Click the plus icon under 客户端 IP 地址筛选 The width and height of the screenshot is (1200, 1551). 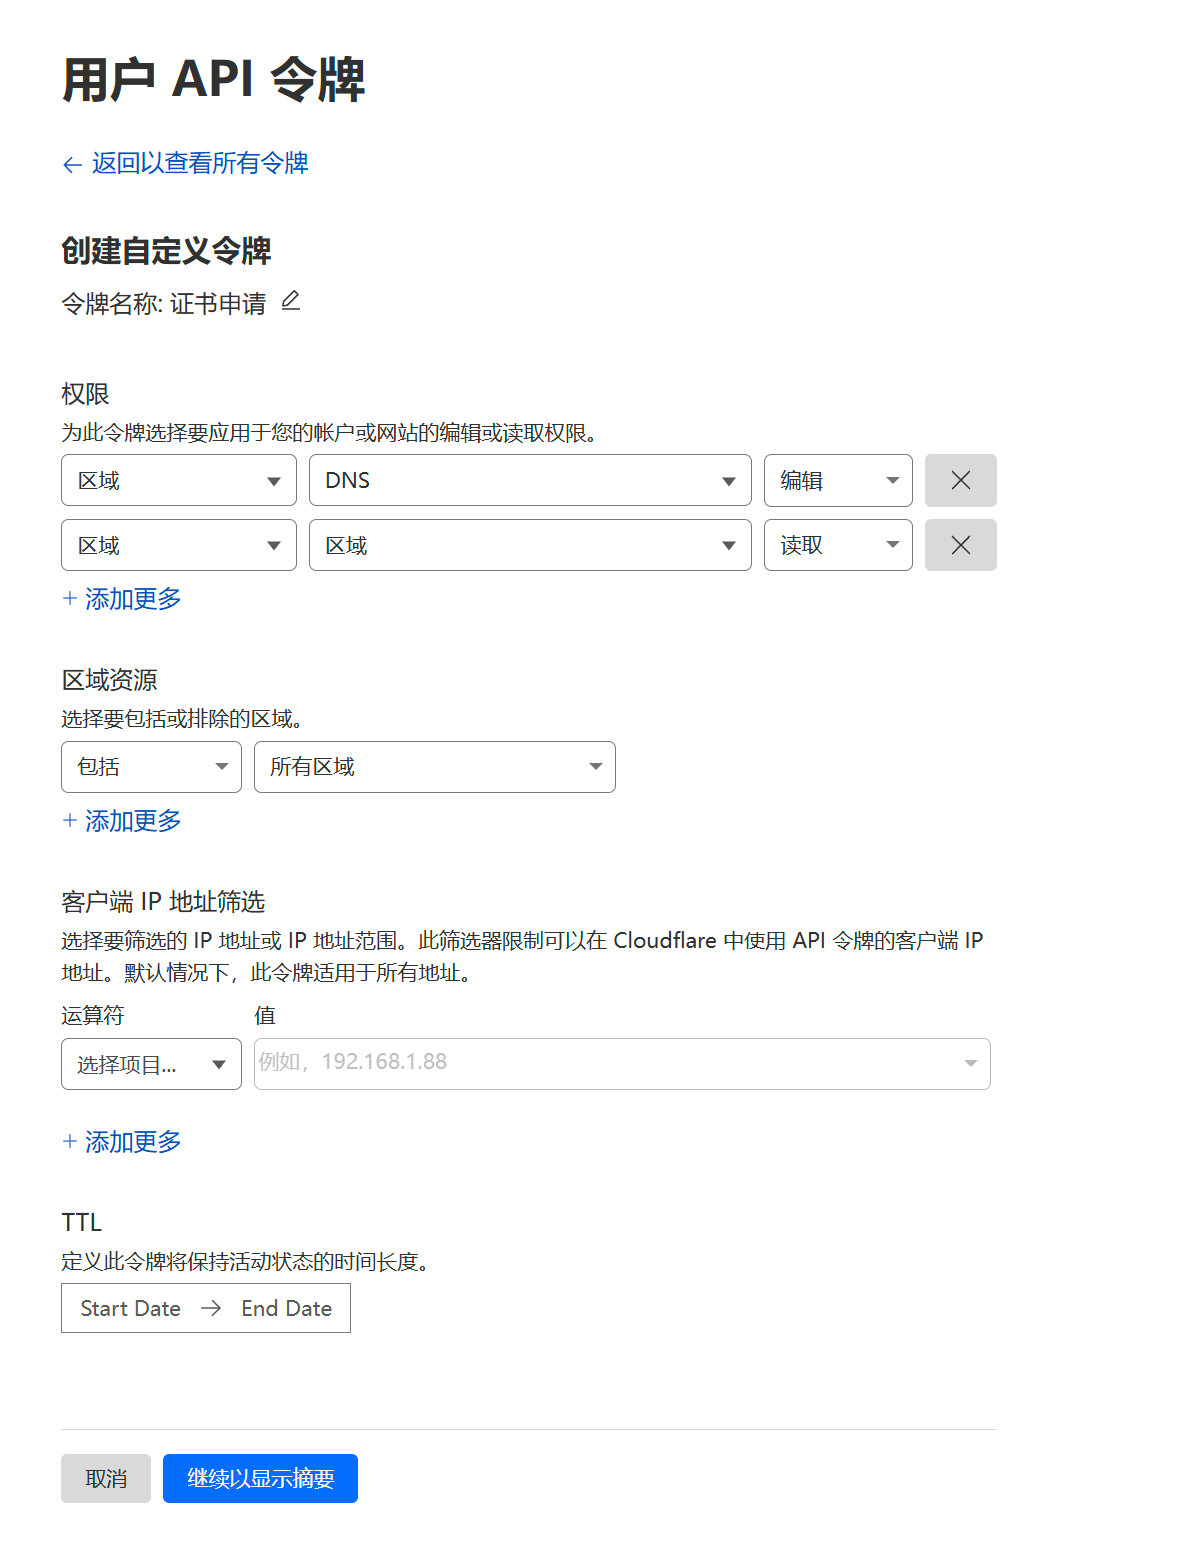point(69,1141)
